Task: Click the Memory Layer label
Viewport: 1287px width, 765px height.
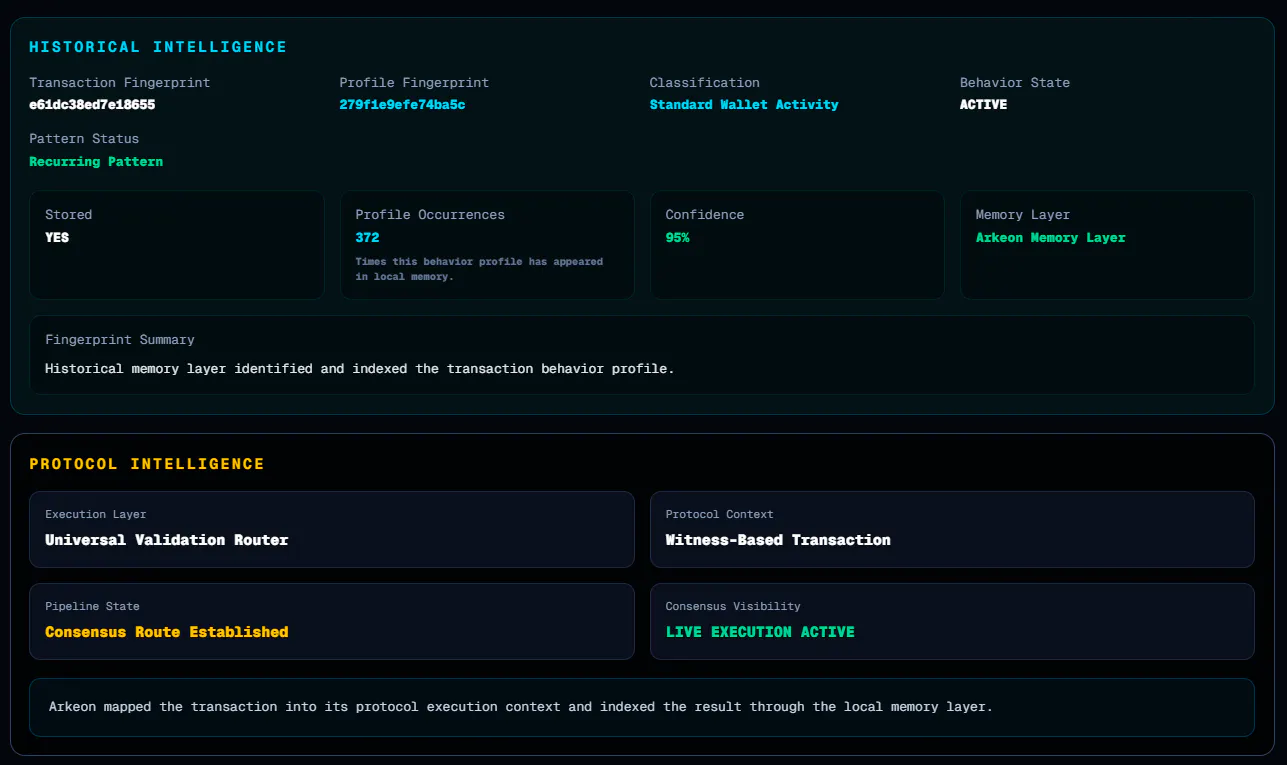Action: tap(1023, 215)
